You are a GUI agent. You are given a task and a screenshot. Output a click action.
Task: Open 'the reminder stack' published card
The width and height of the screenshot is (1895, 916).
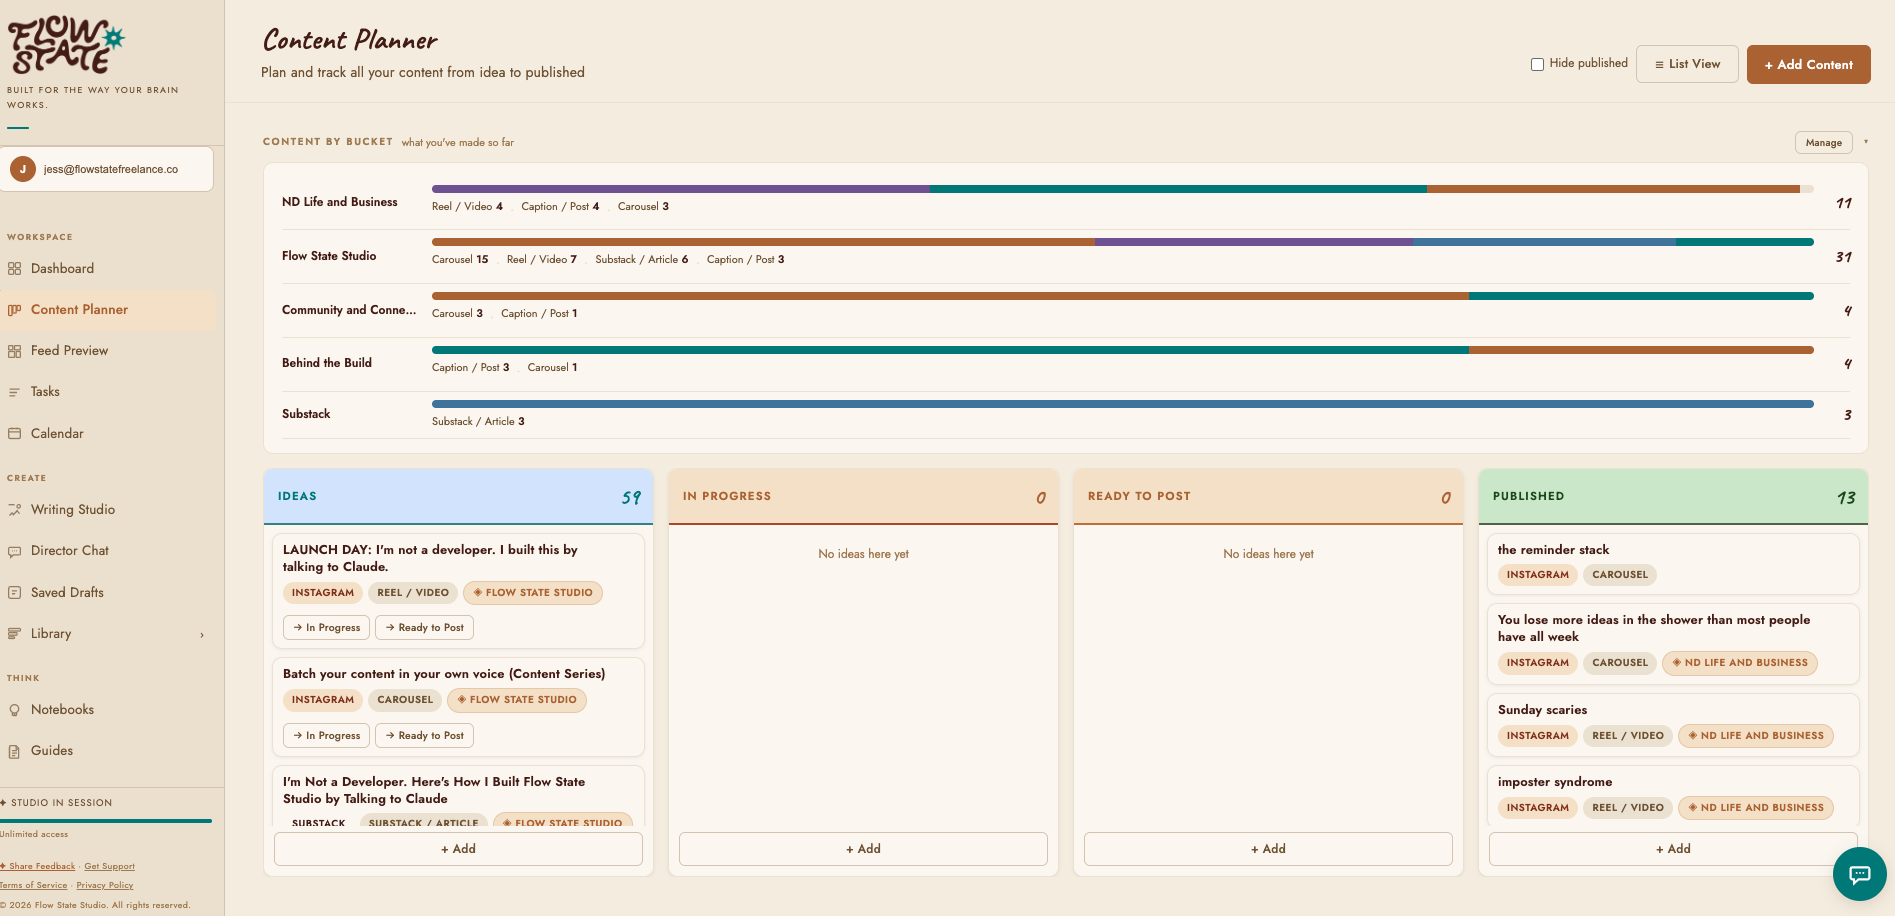[x=1673, y=563]
